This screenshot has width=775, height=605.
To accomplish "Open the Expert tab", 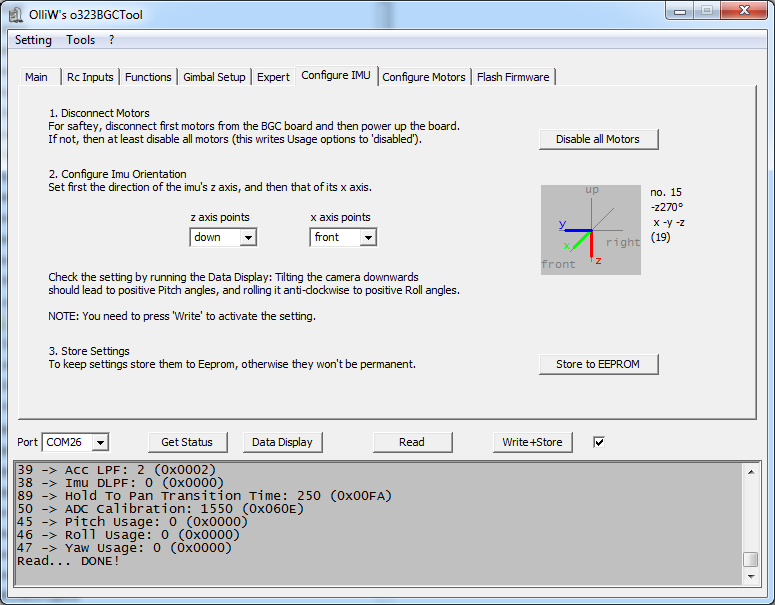I will (273, 77).
